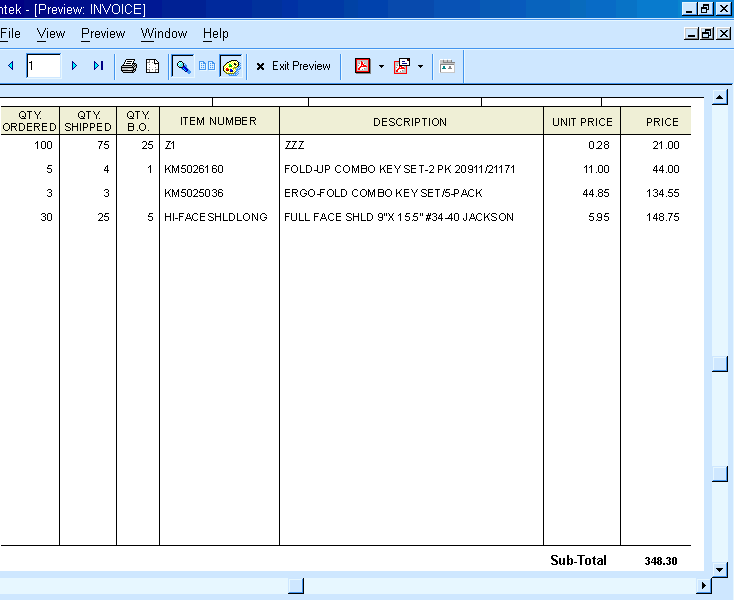Click the Sub-Total label
The height and width of the screenshot is (600, 736).
click(x=578, y=561)
